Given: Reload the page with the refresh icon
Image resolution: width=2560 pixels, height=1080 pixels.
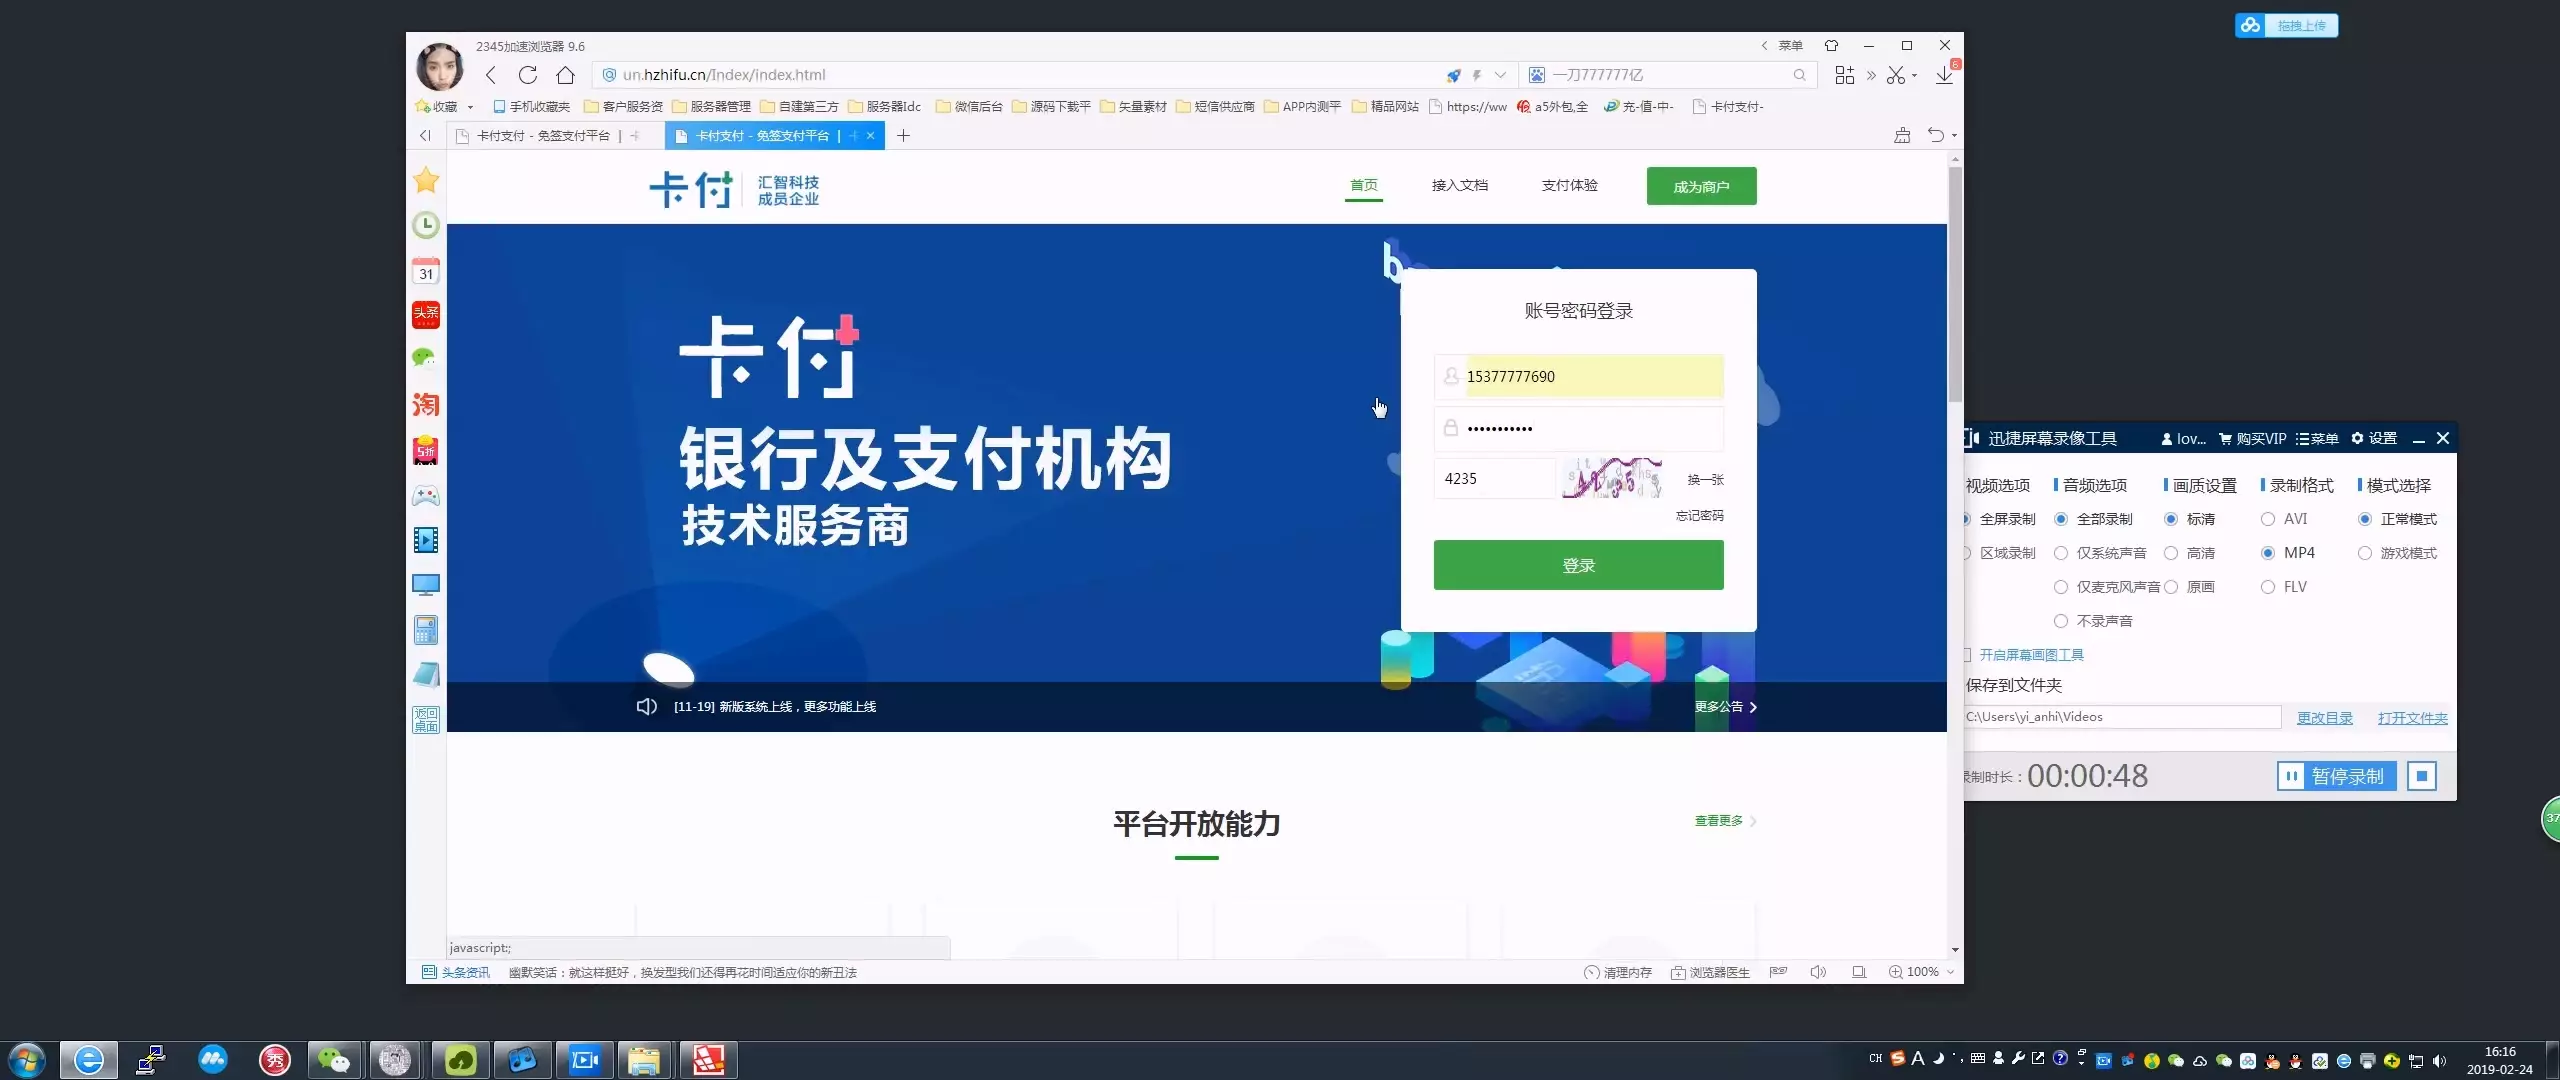Looking at the screenshot, I should coord(528,75).
